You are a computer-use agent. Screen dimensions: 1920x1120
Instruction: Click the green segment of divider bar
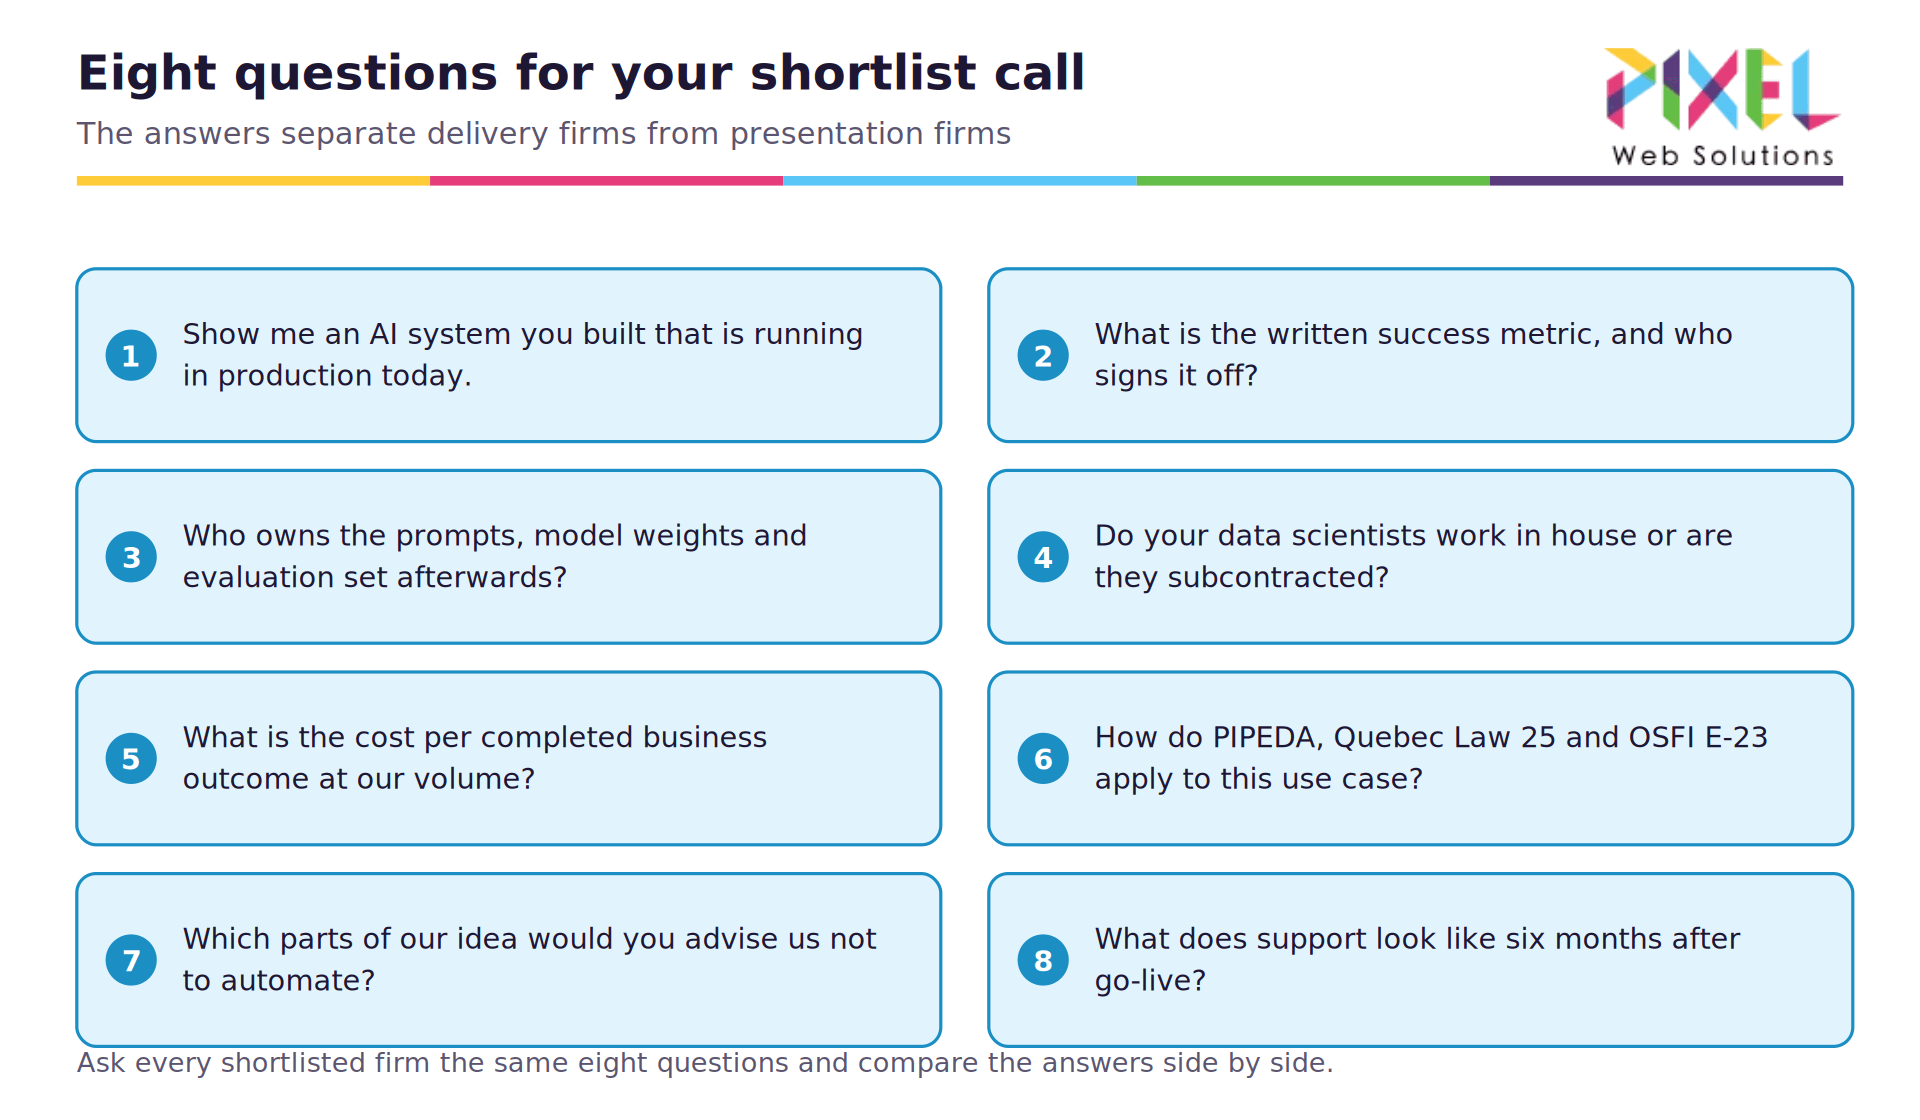click(1313, 181)
